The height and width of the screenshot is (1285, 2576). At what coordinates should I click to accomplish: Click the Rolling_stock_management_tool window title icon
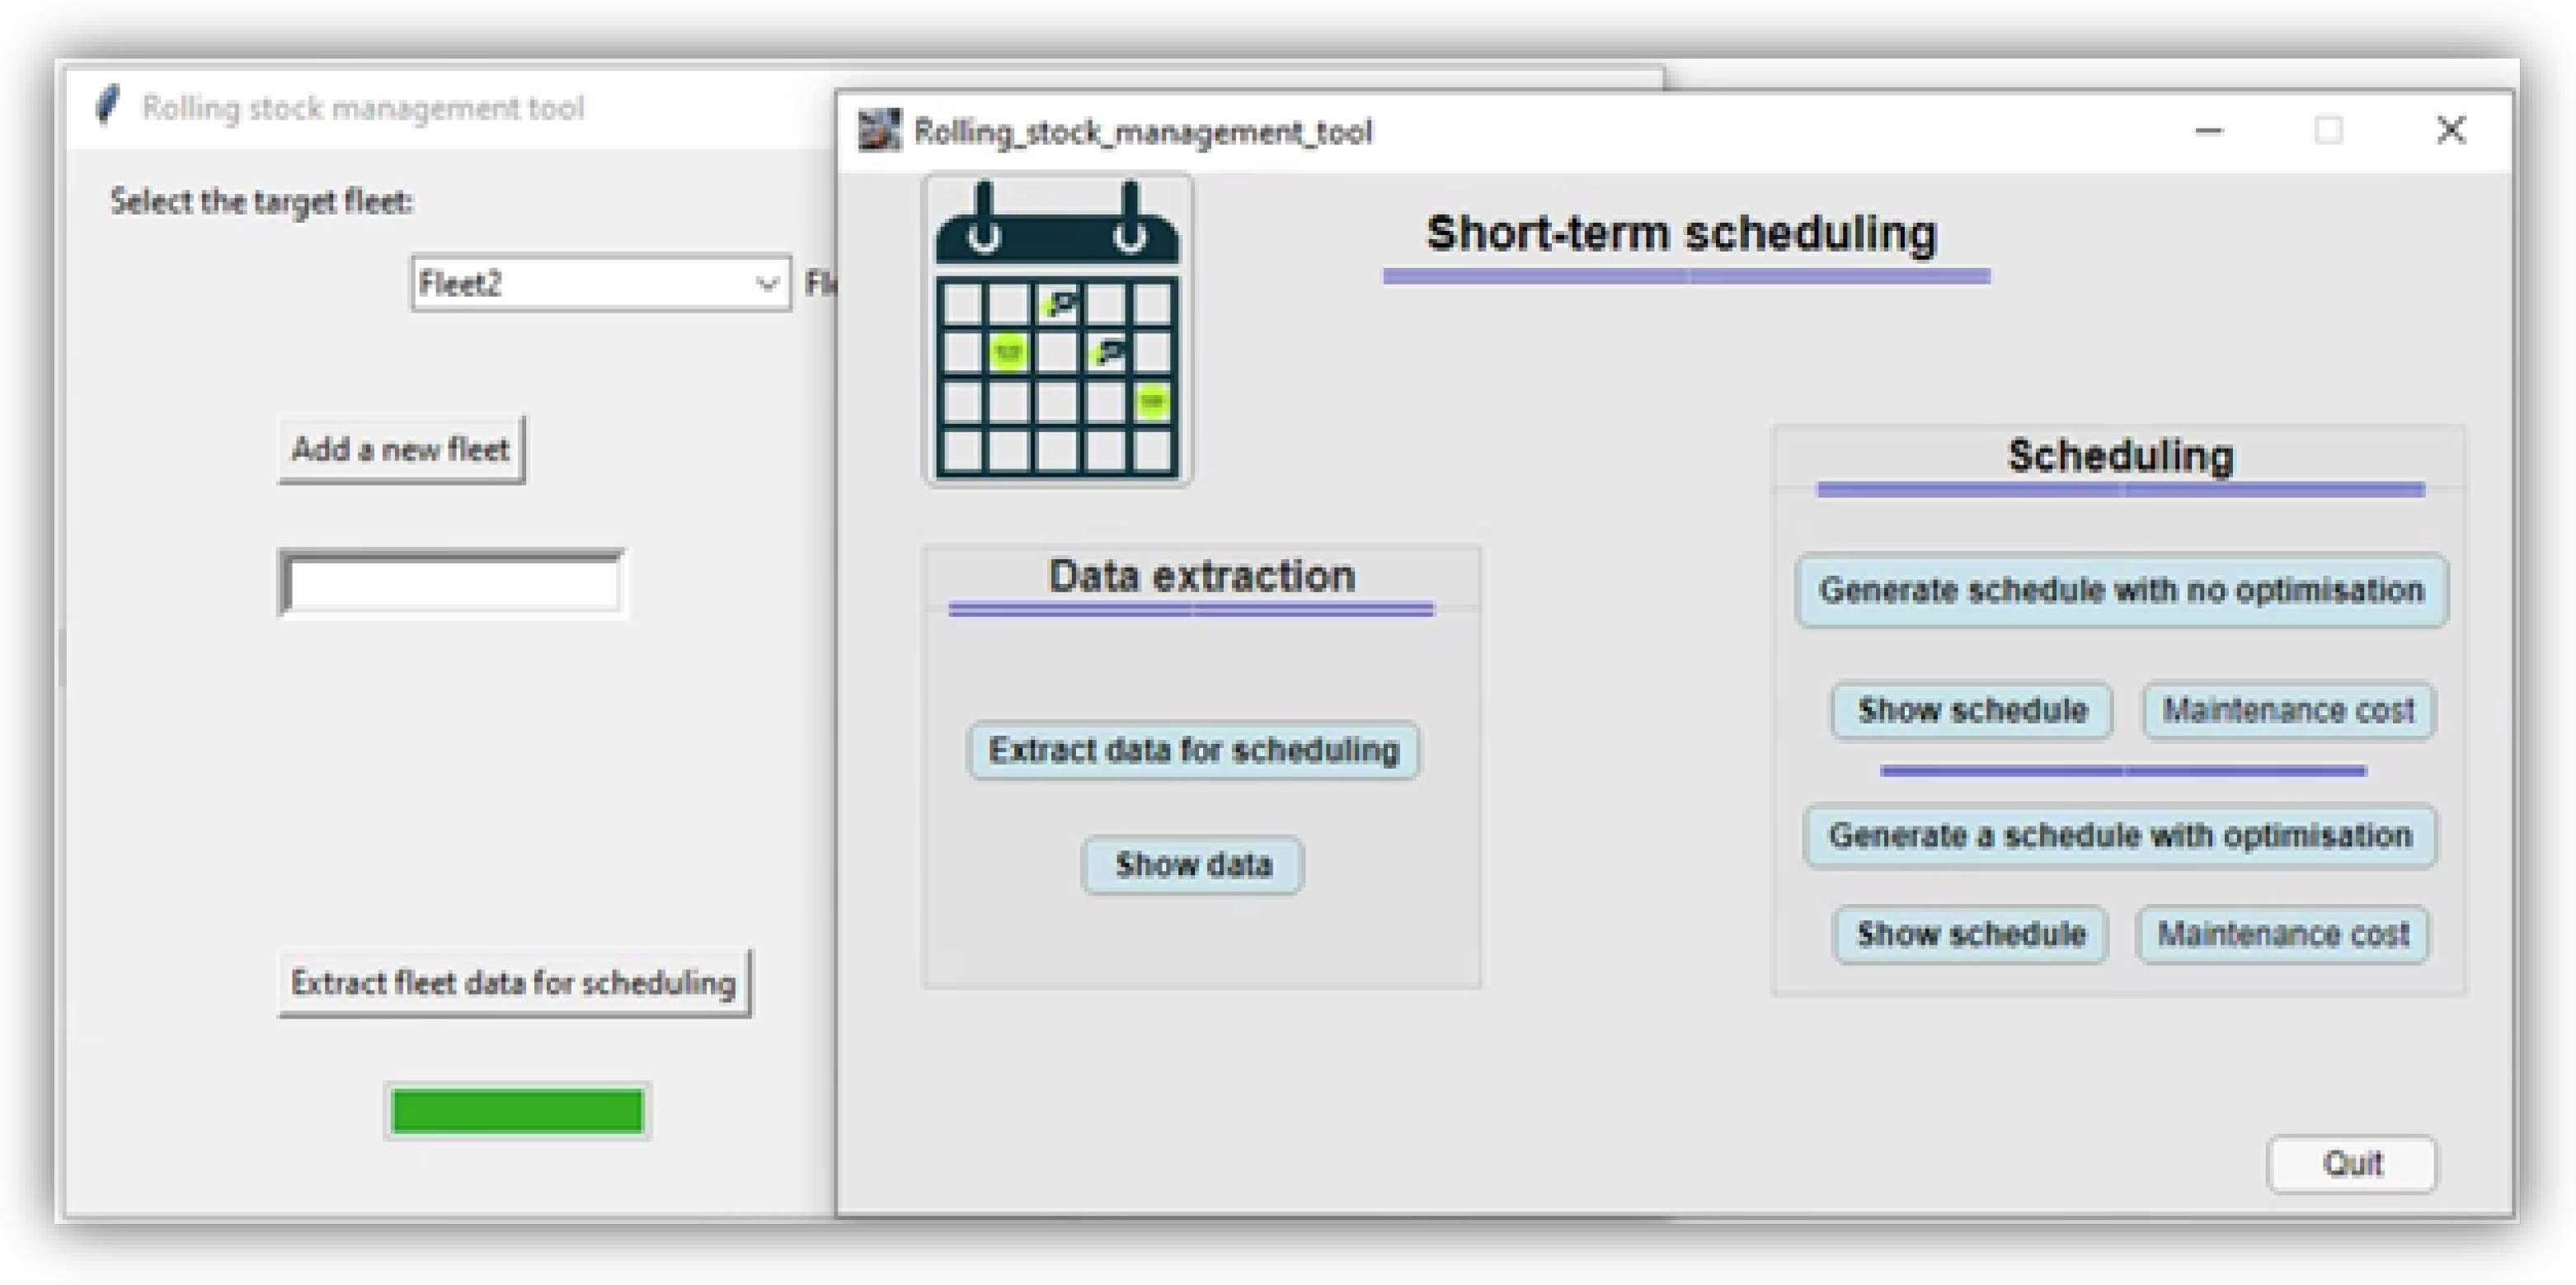coord(879,131)
